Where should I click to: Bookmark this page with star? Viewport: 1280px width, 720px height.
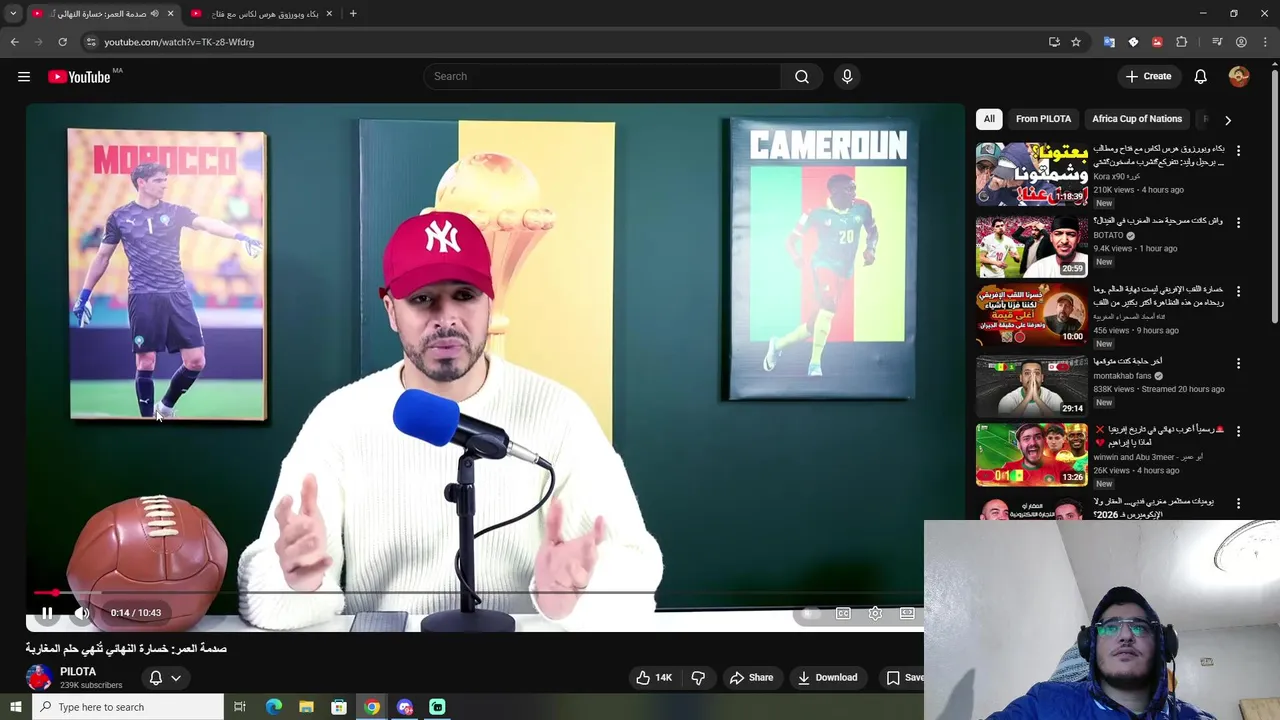coord(1076,42)
